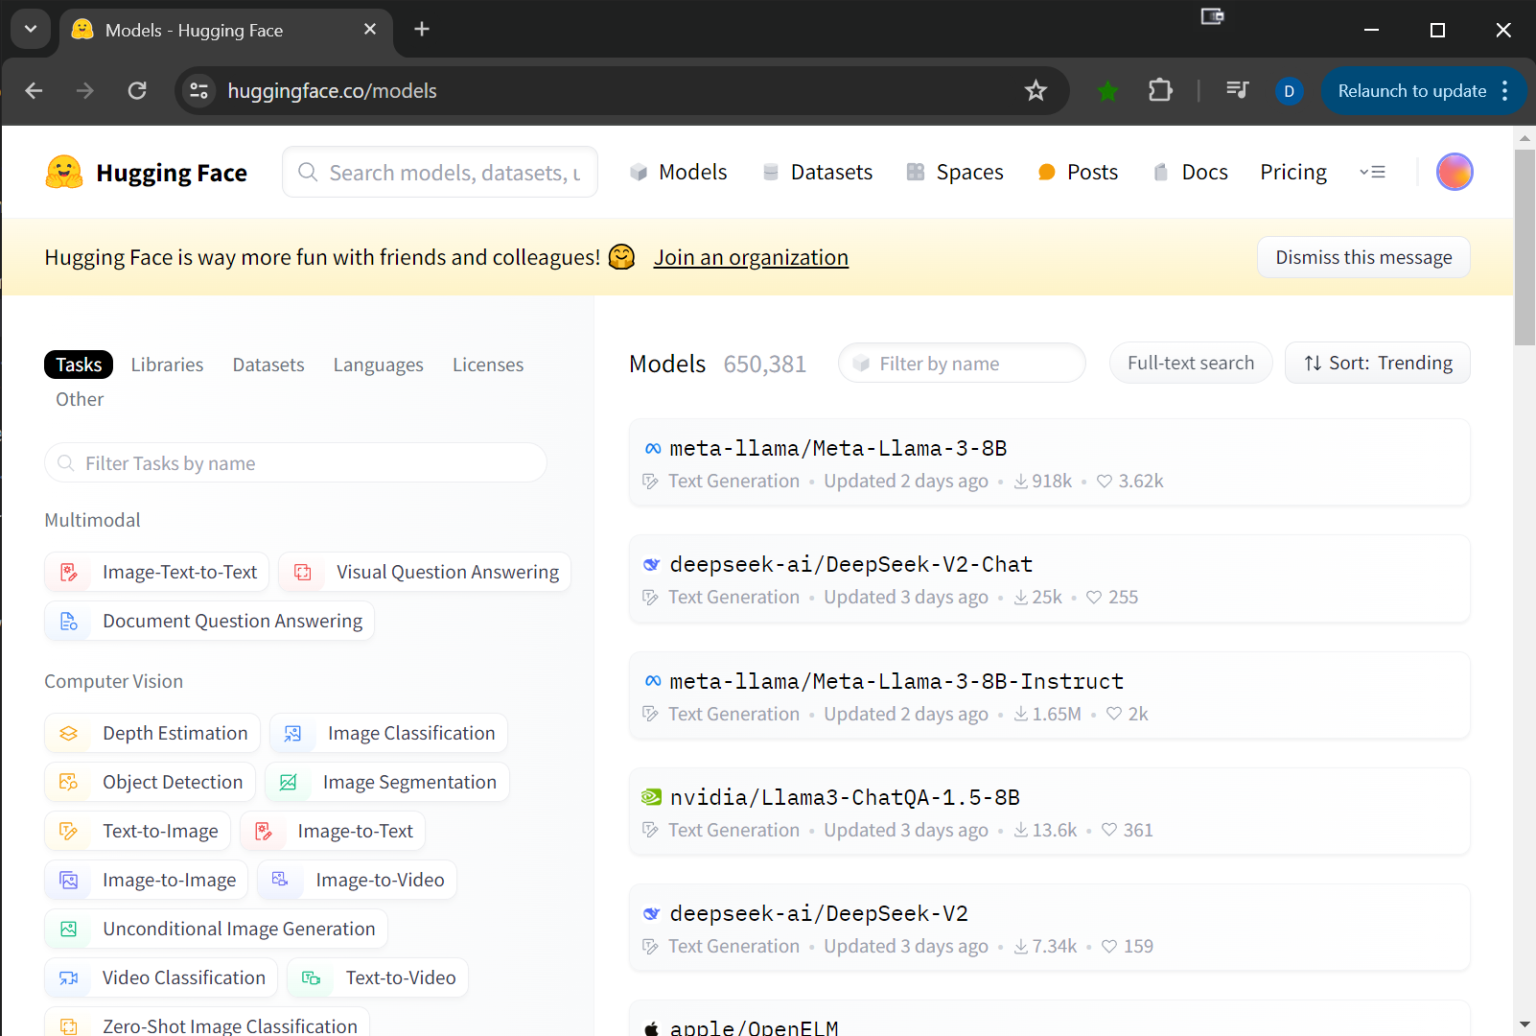Open the browser Extensions puzzle icon
This screenshot has height=1036, width=1536.
1160,91
